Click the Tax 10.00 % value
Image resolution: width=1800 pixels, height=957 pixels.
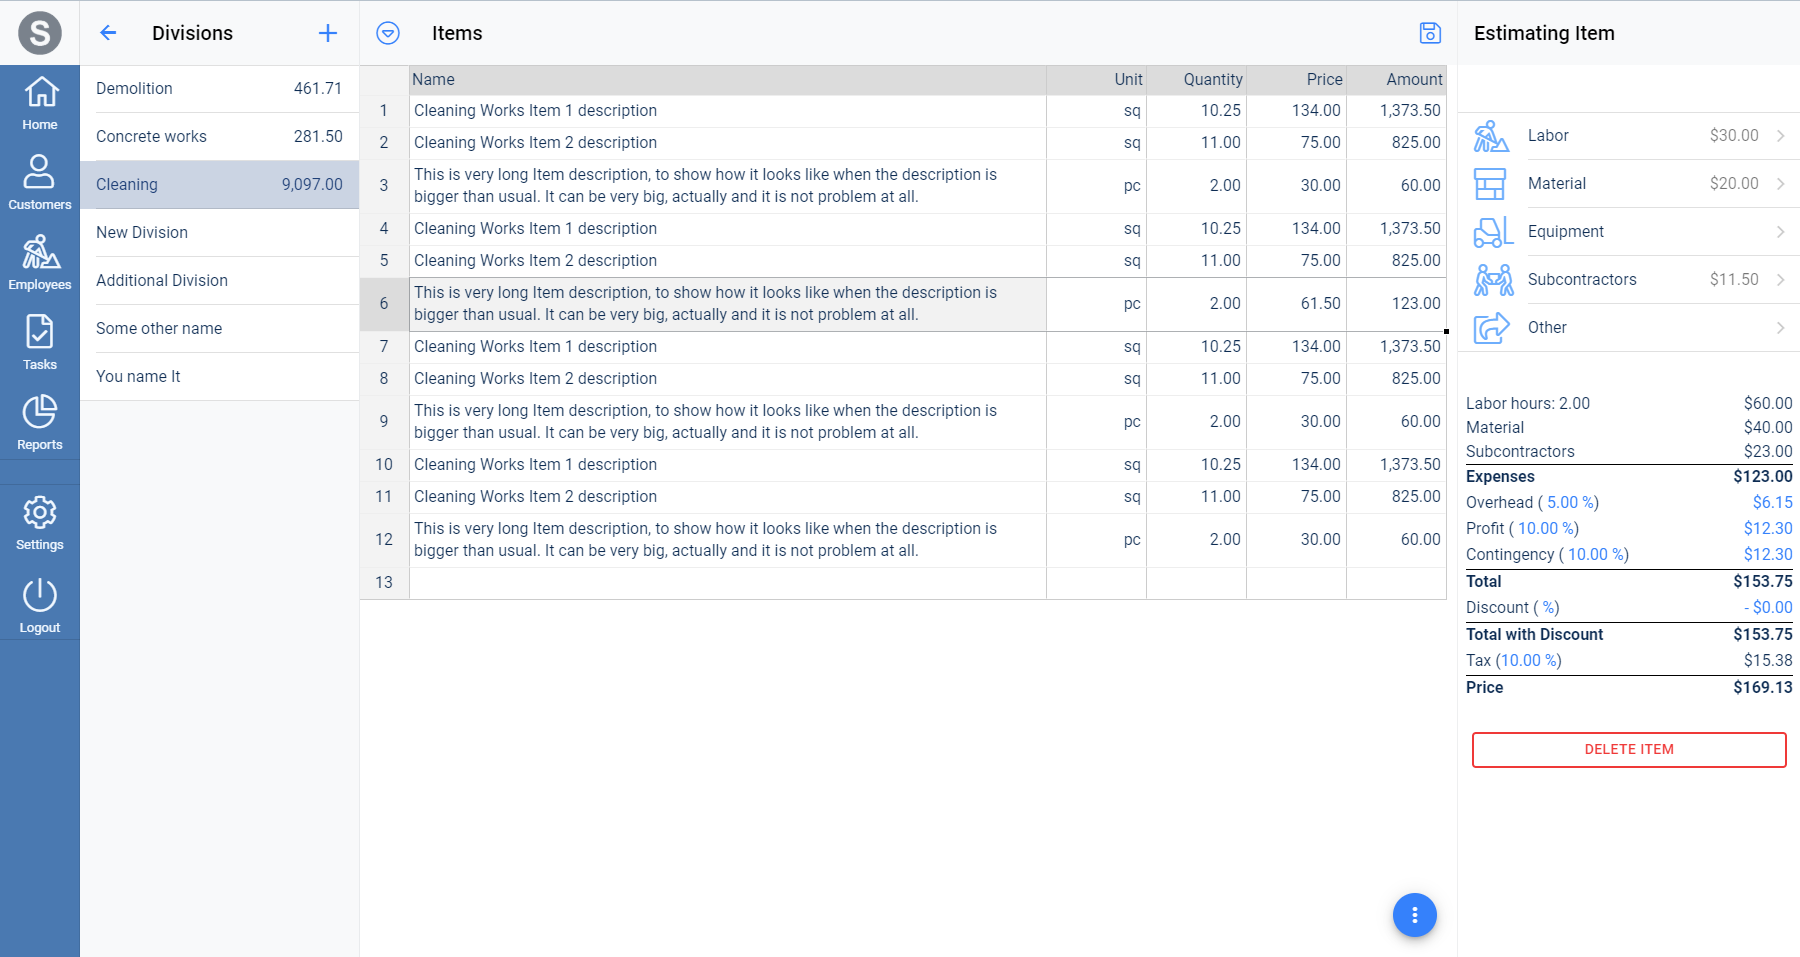point(1528,661)
